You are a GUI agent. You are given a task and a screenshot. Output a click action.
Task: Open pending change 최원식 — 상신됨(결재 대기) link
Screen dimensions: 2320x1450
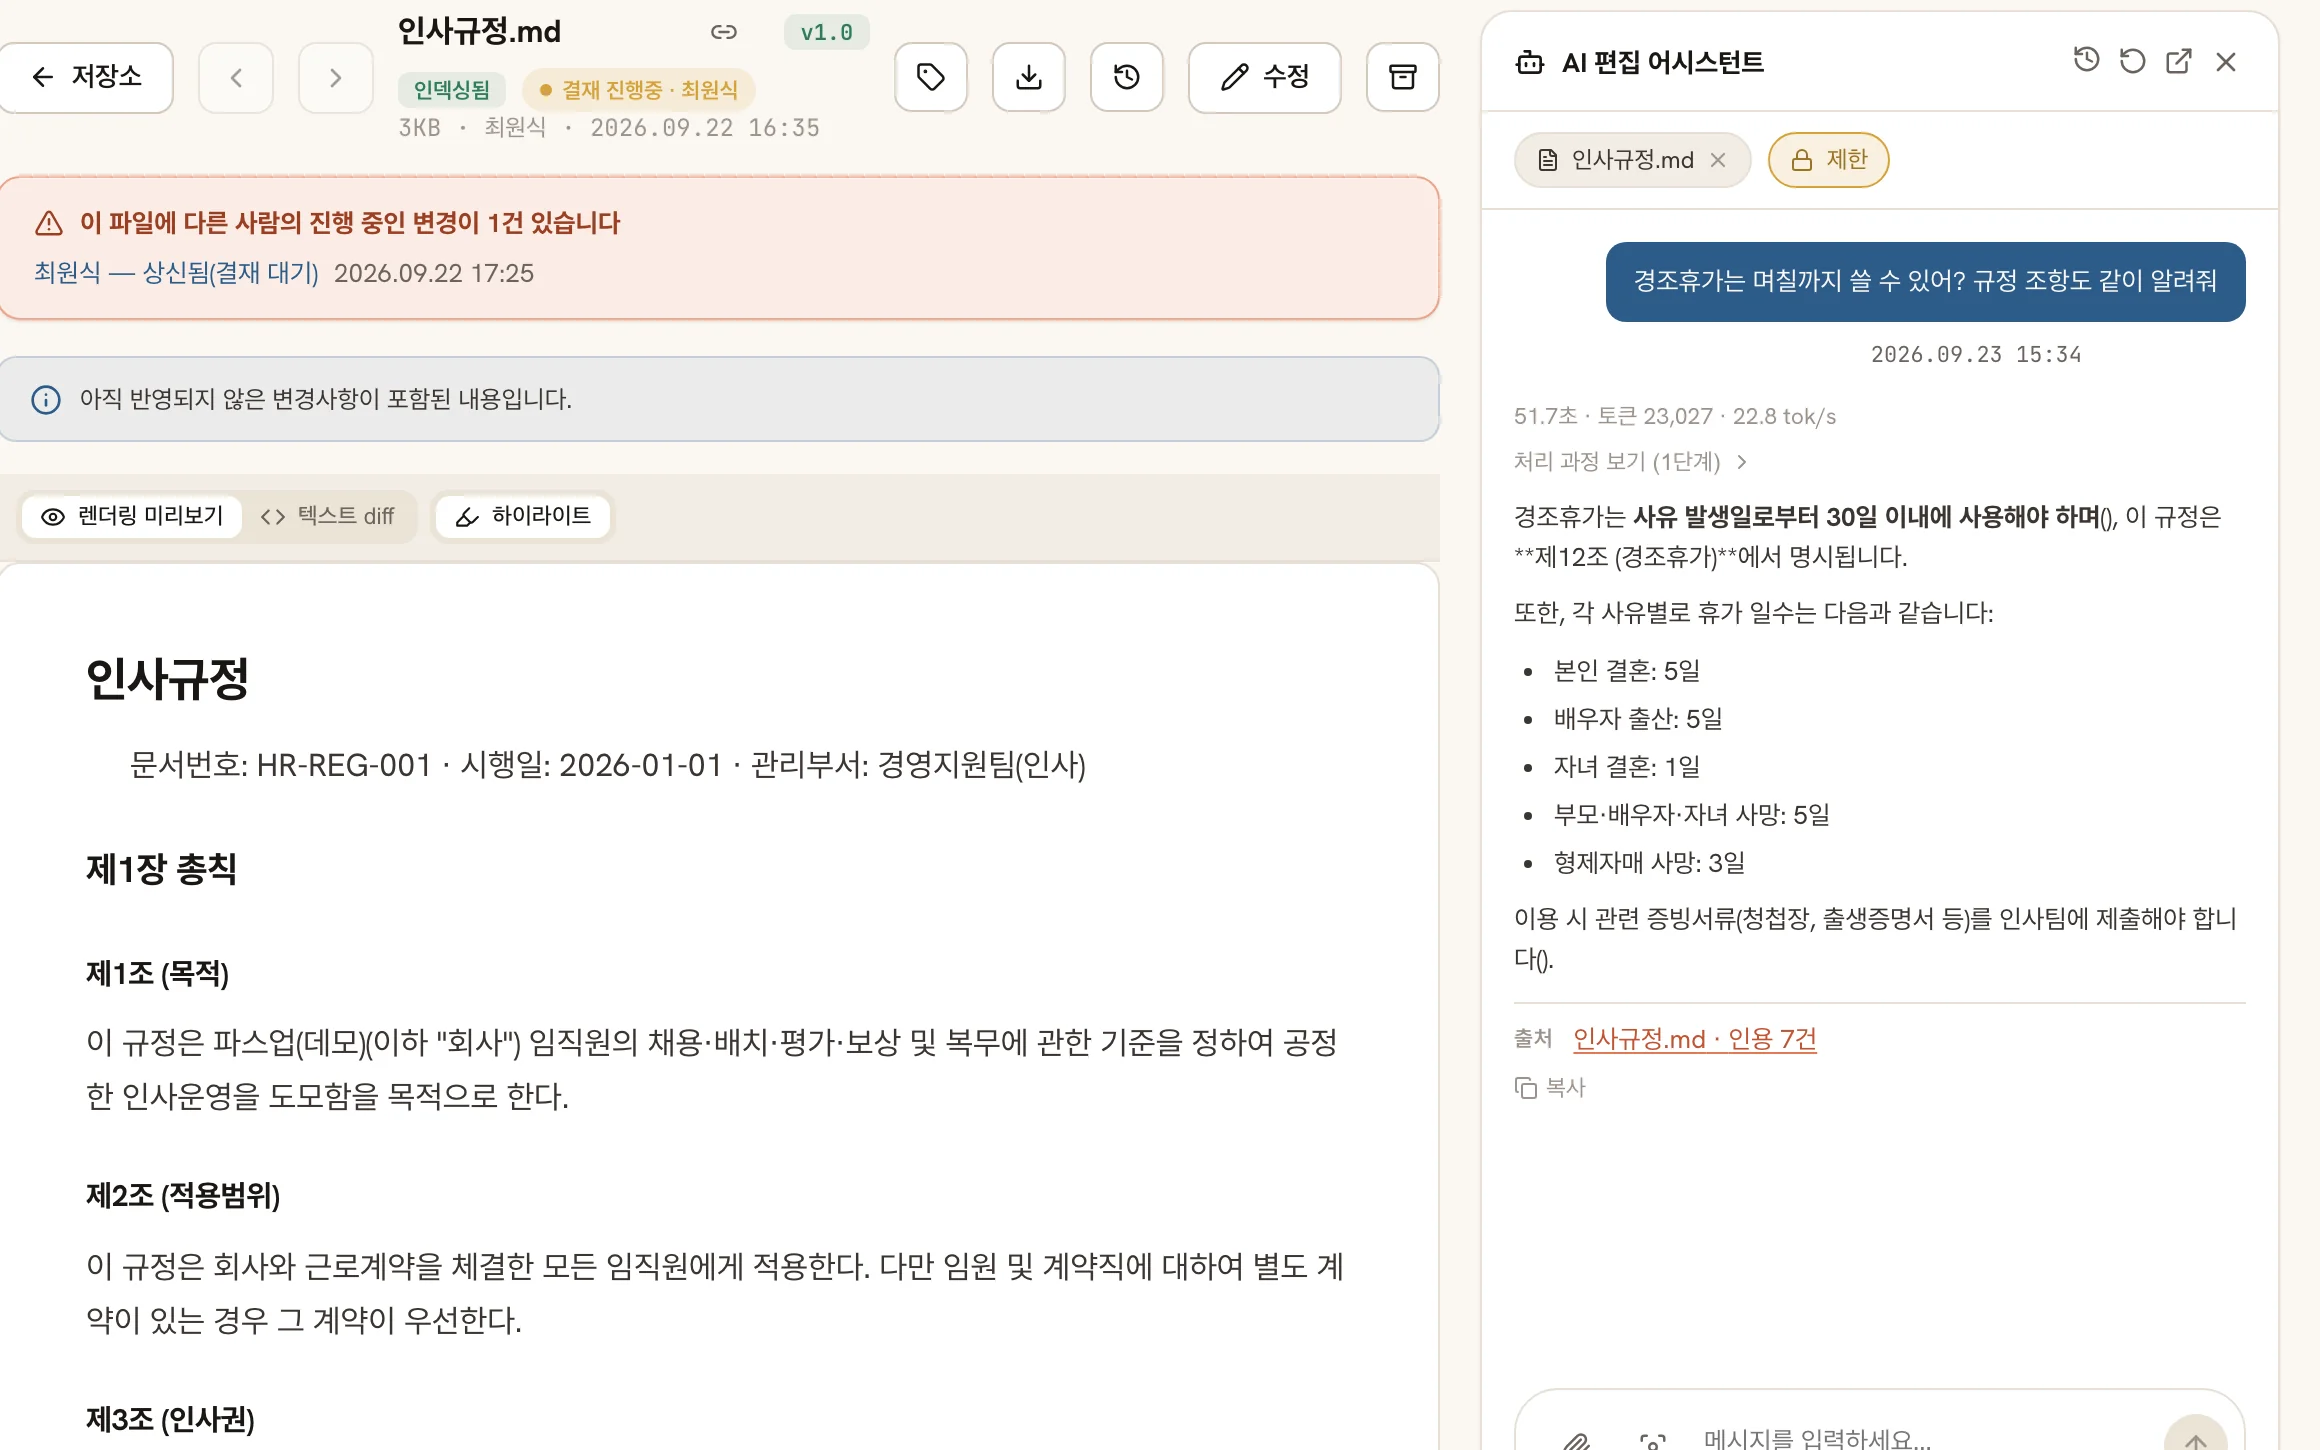[x=176, y=273]
